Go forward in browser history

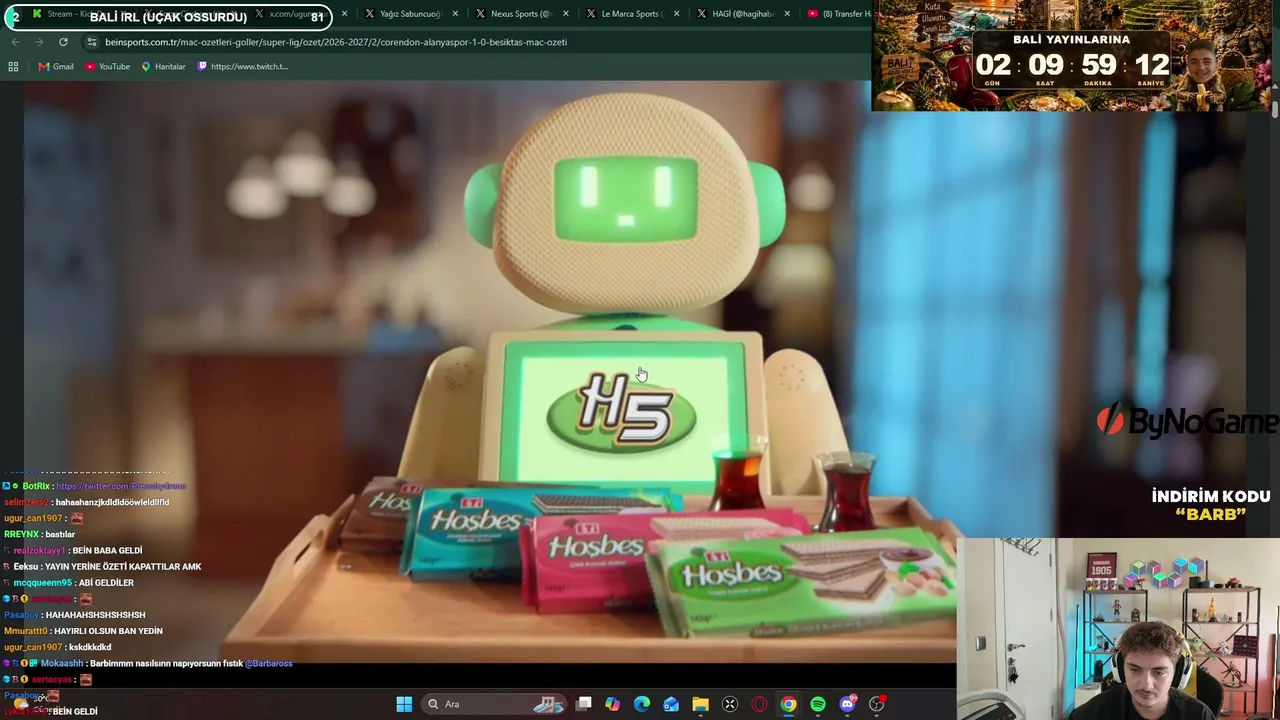pyautogui.click(x=39, y=42)
